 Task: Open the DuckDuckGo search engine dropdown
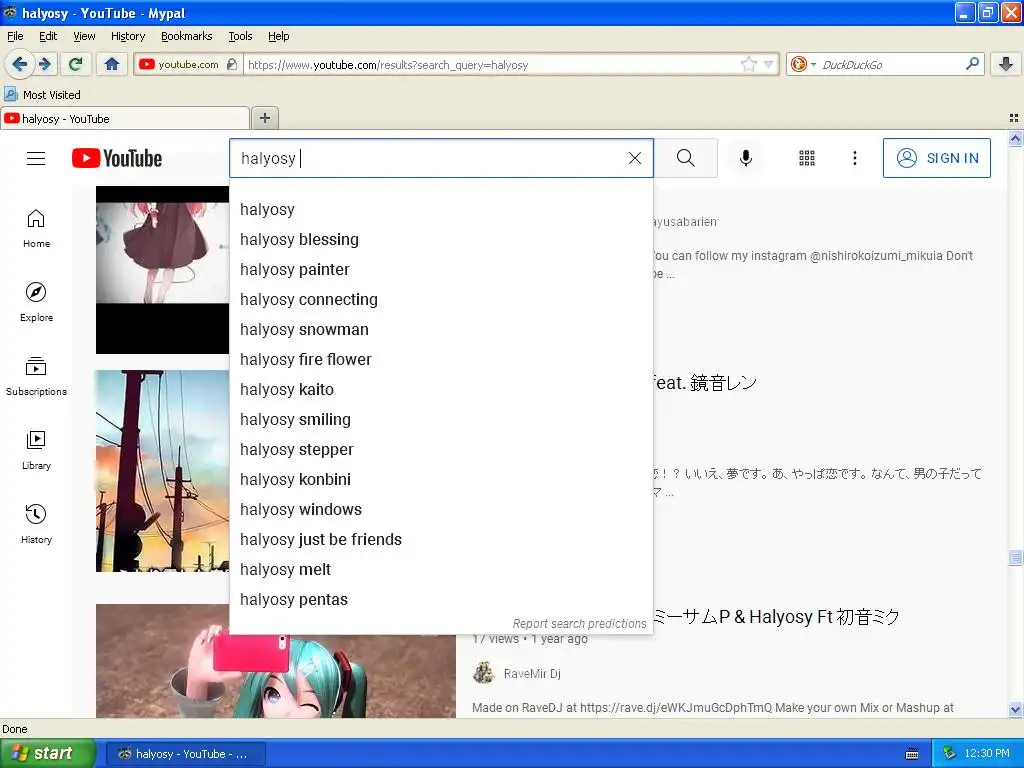(803, 64)
